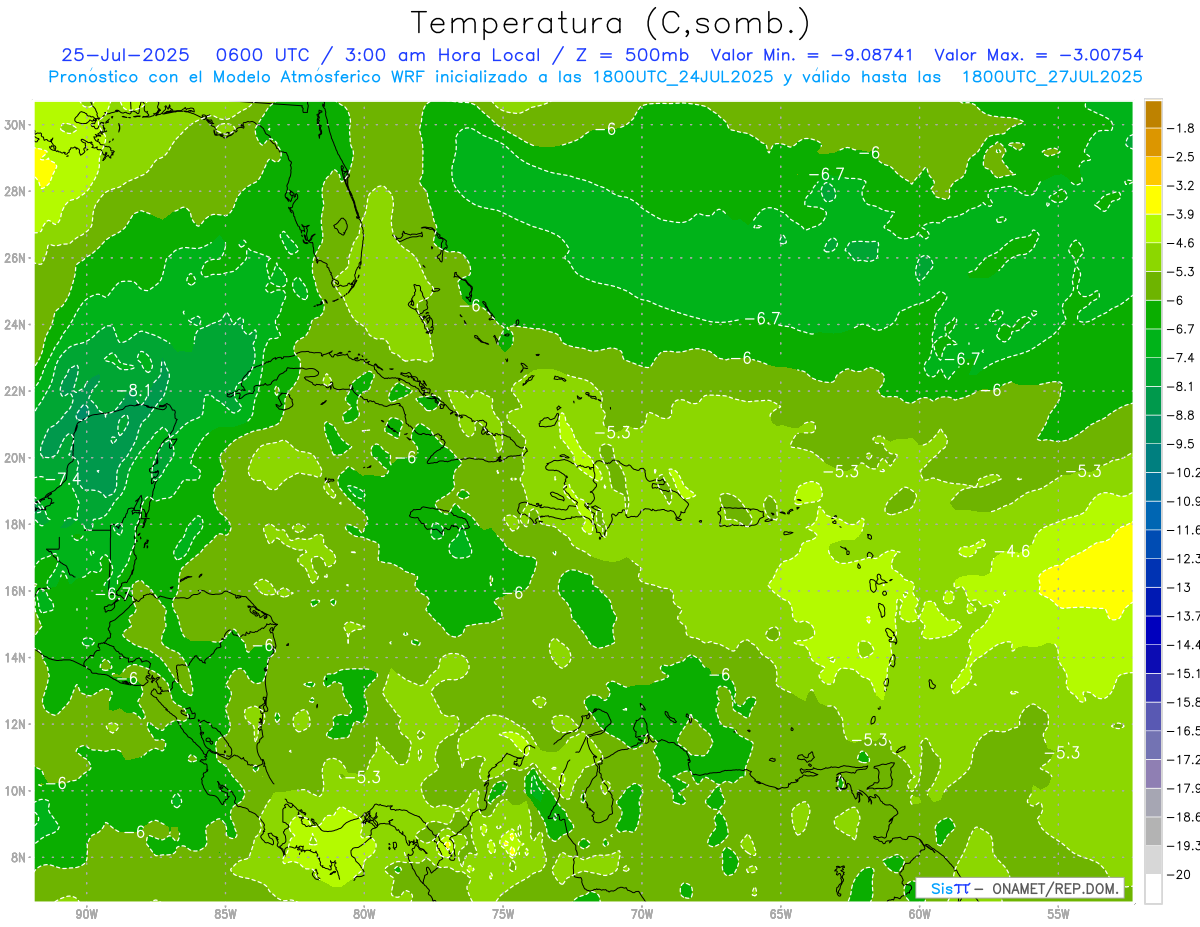This screenshot has height=927, width=1200.
Task: Click the '90W' longitude label
Action: click(x=86, y=915)
